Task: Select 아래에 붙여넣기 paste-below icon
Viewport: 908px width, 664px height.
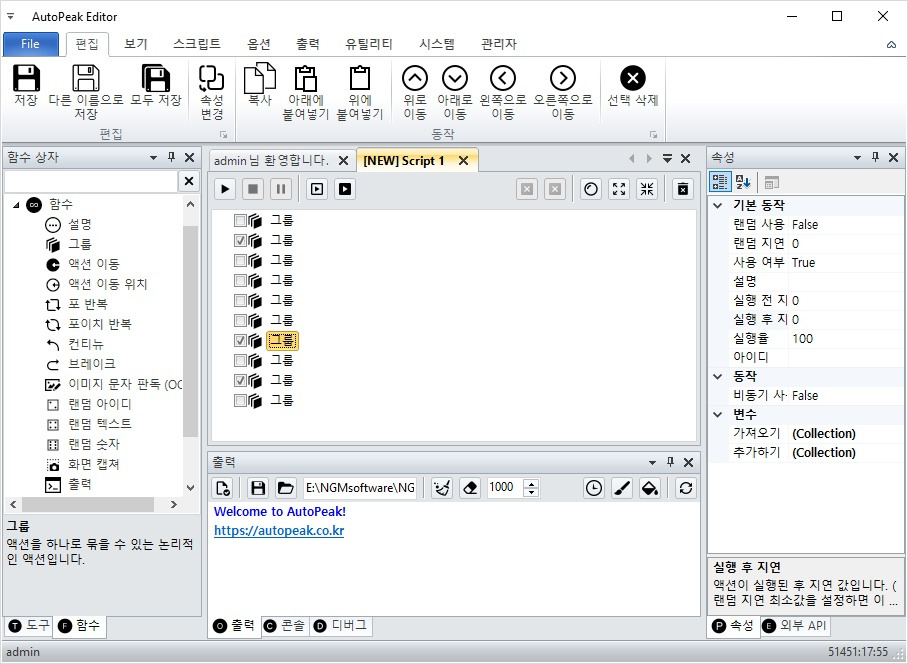Action: [305, 78]
